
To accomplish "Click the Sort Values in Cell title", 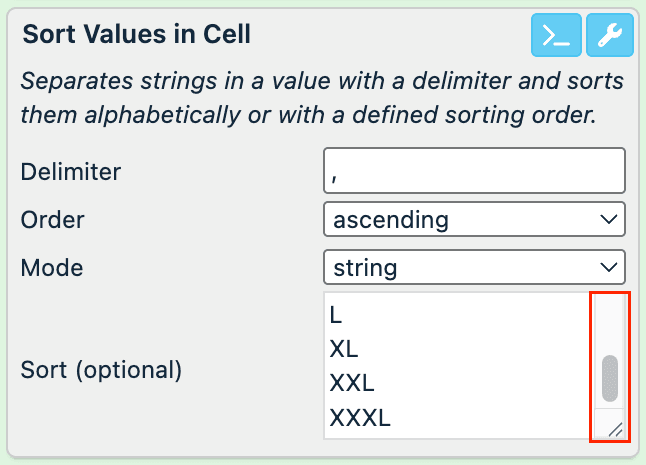I will coord(136,35).
